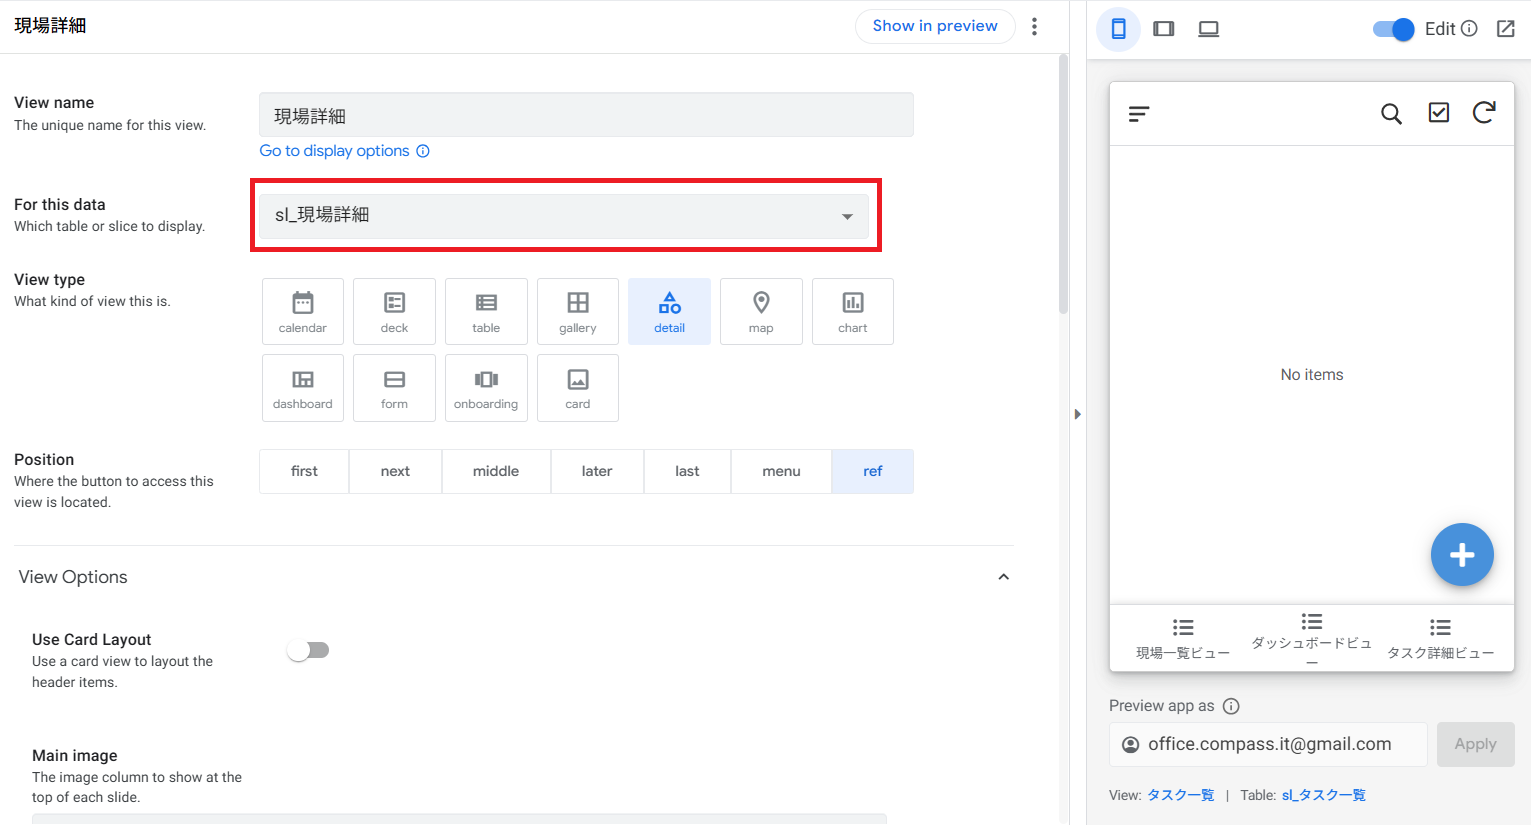Collapse the View Options section
This screenshot has height=825, width=1531.
[1003, 577]
